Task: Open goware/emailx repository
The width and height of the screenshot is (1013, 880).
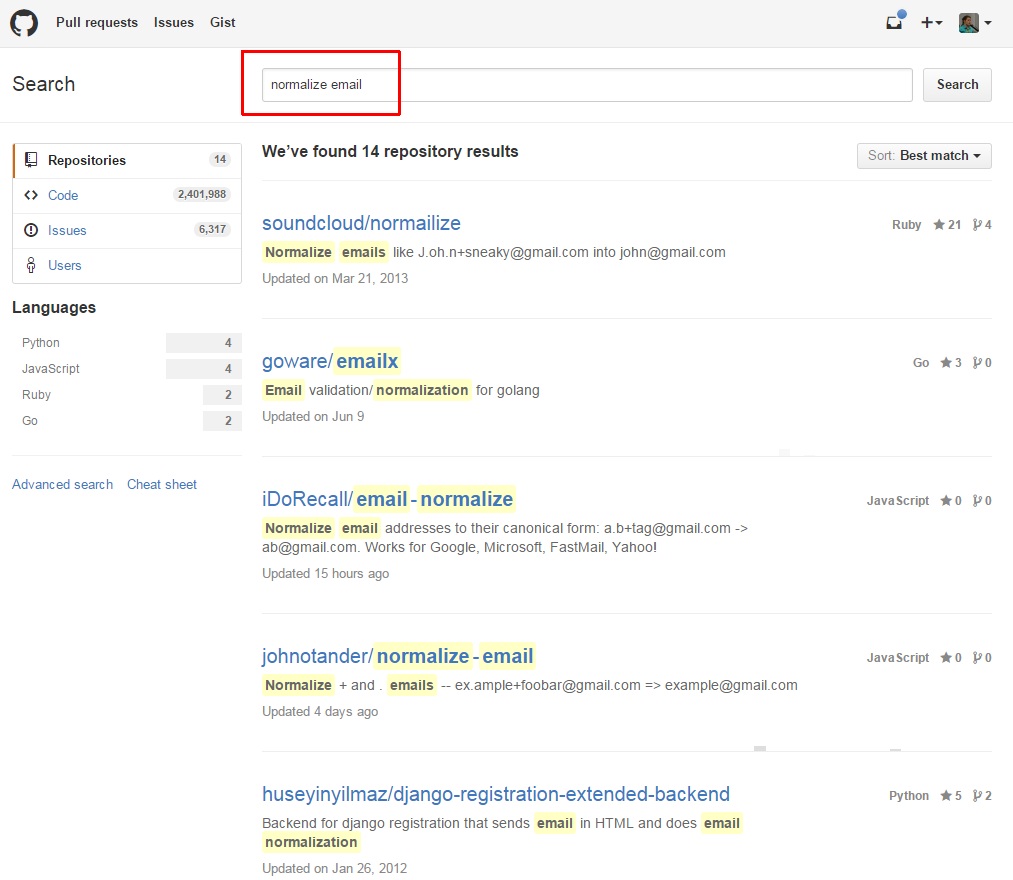Action: [x=330, y=361]
